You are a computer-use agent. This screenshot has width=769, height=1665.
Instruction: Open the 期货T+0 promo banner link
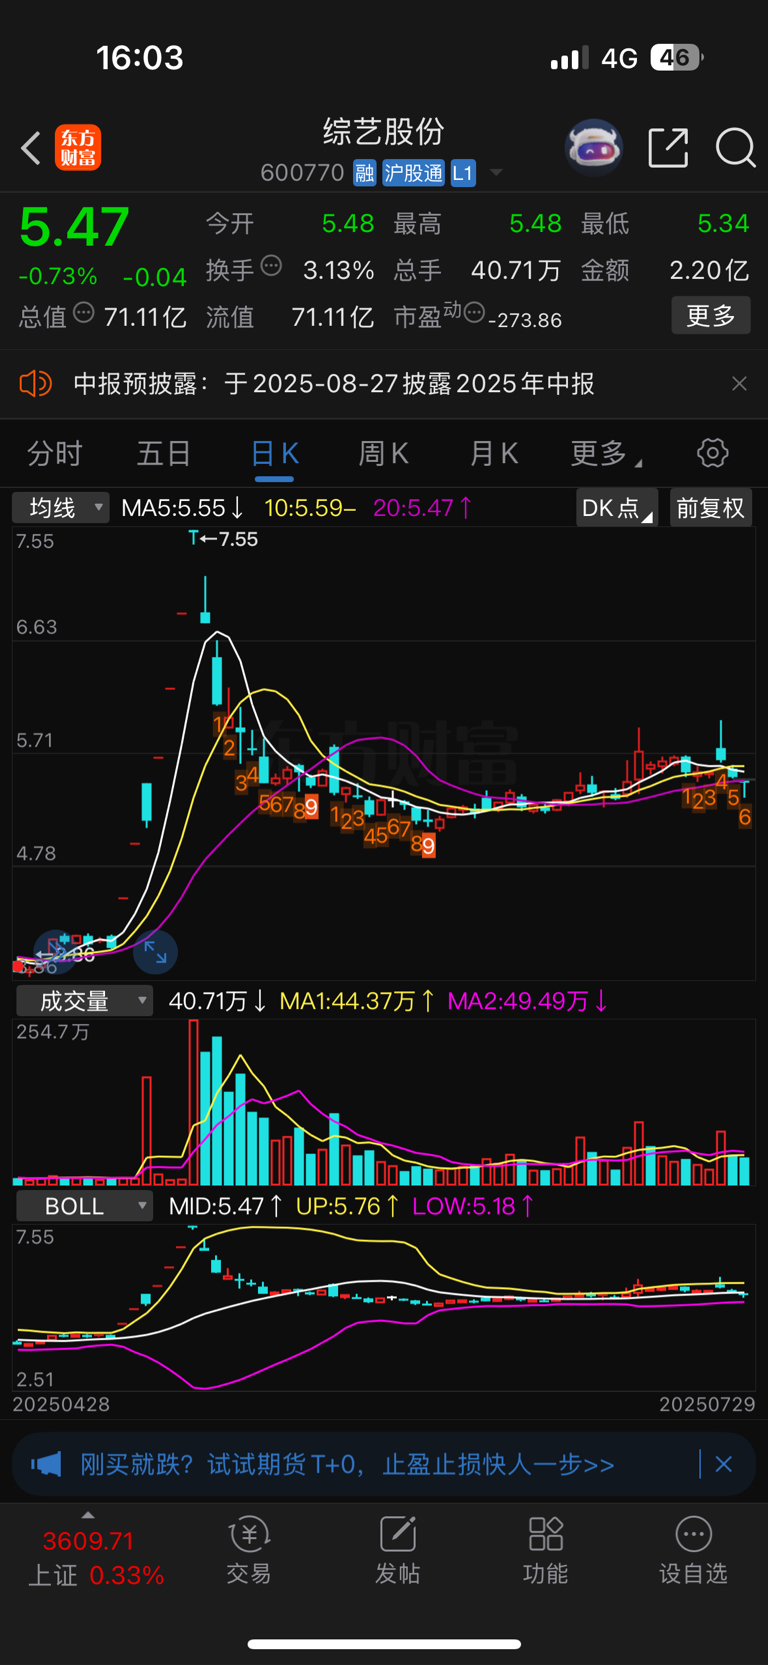[347, 1464]
